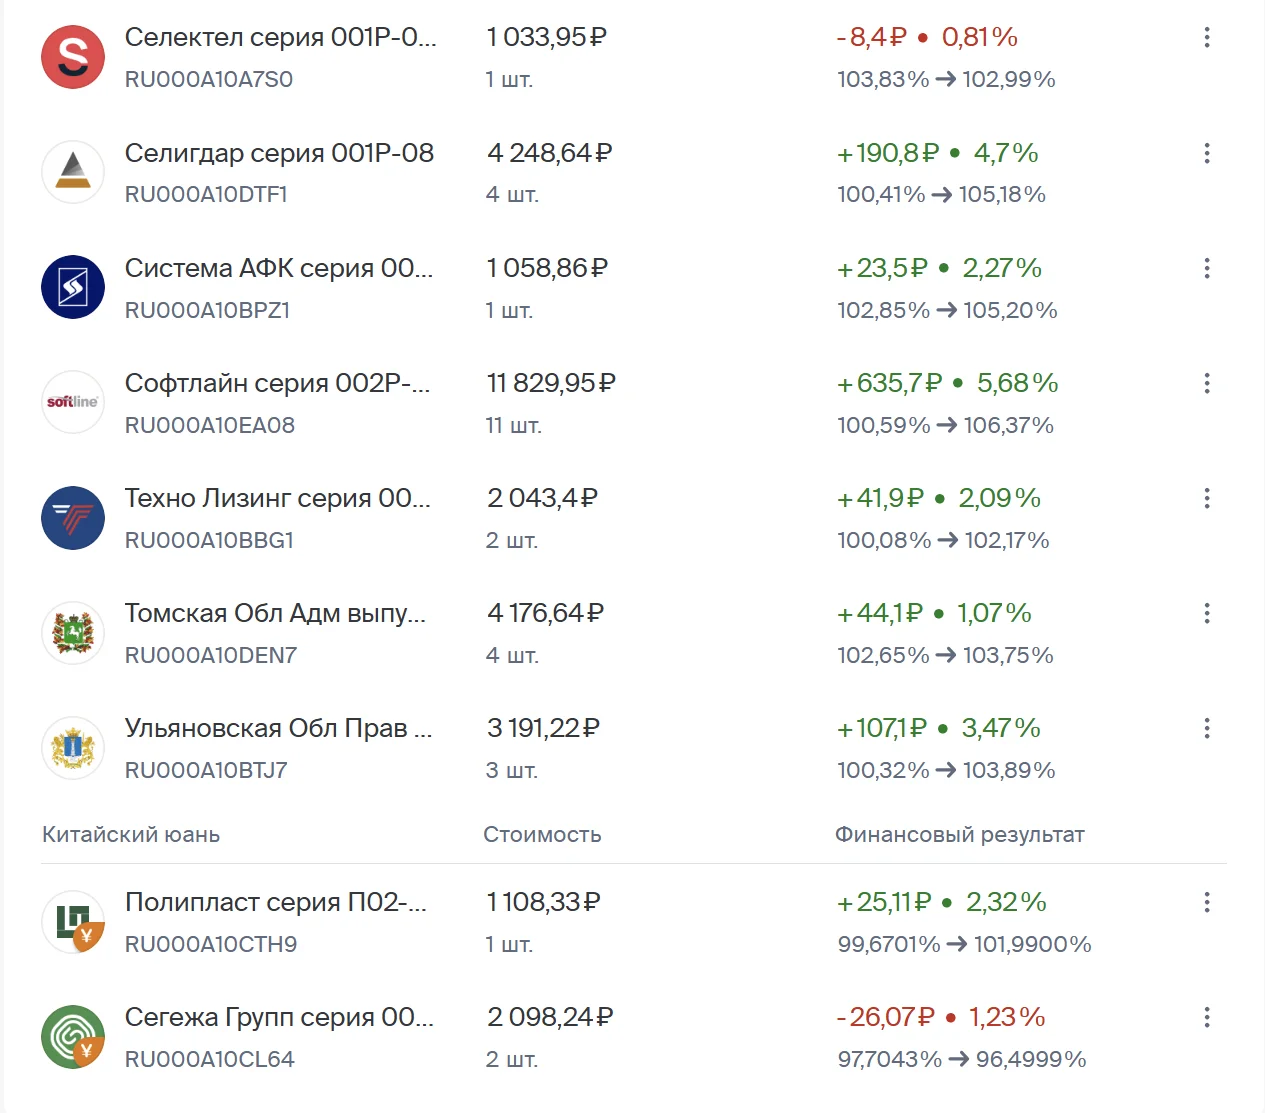
Task: Open the Система АФК серия bond name
Action: tap(279, 268)
